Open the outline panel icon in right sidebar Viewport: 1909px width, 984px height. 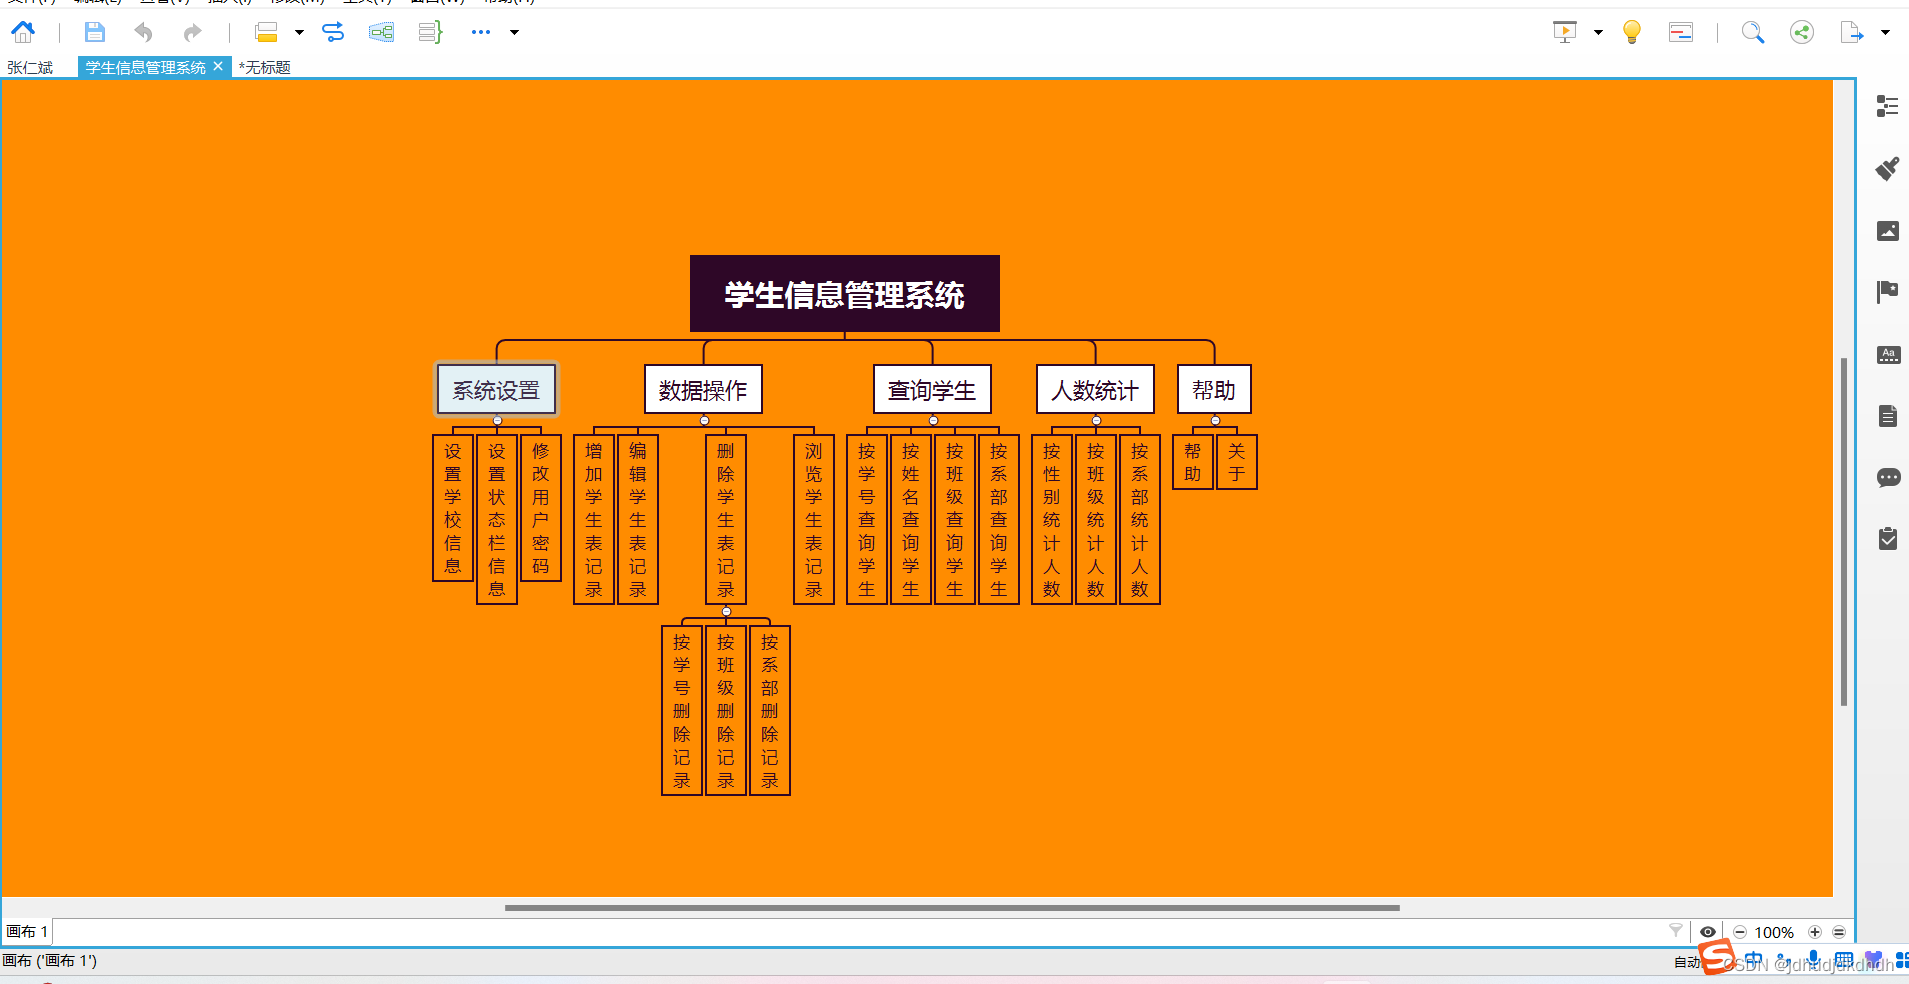1888,416
